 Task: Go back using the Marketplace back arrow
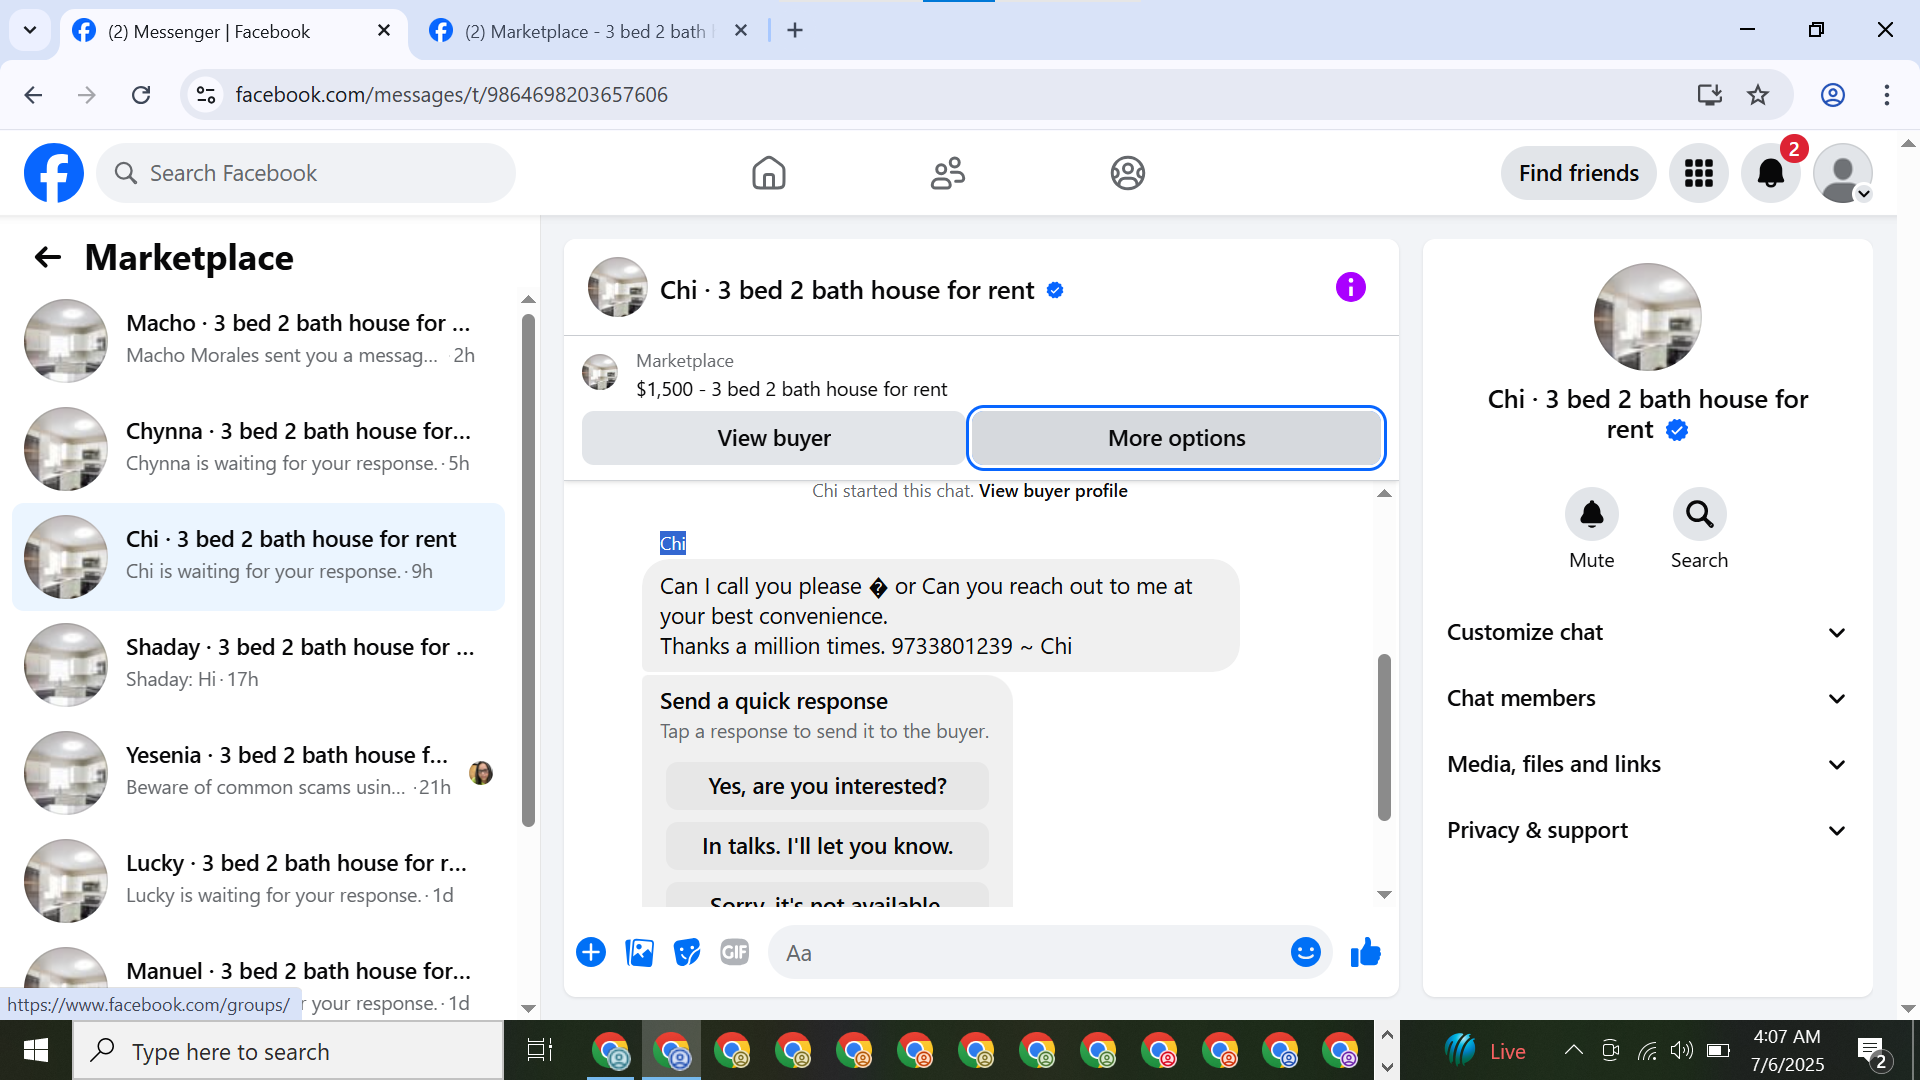coord(47,258)
